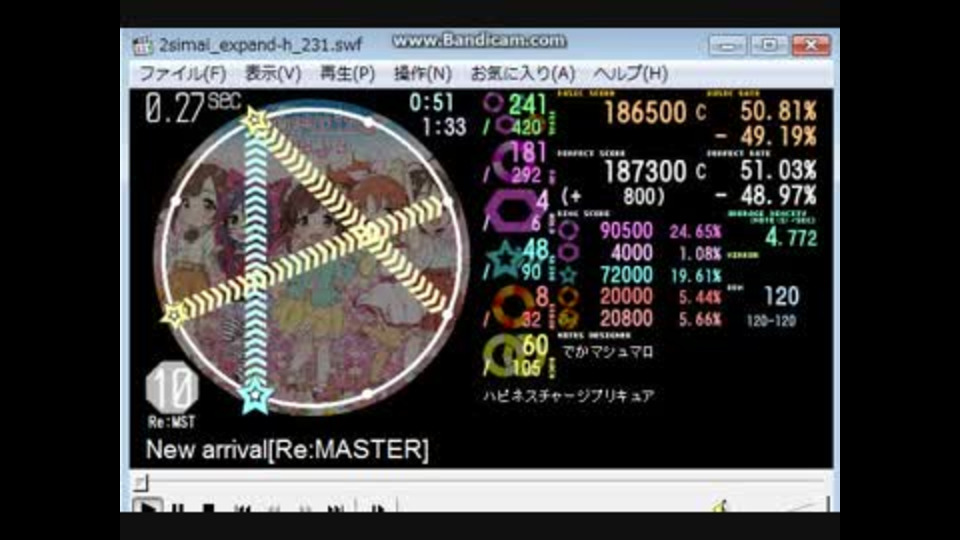The image size is (960, 540).
Task: Click the jacket artwork inside the ring
Action: pos(312,257)
